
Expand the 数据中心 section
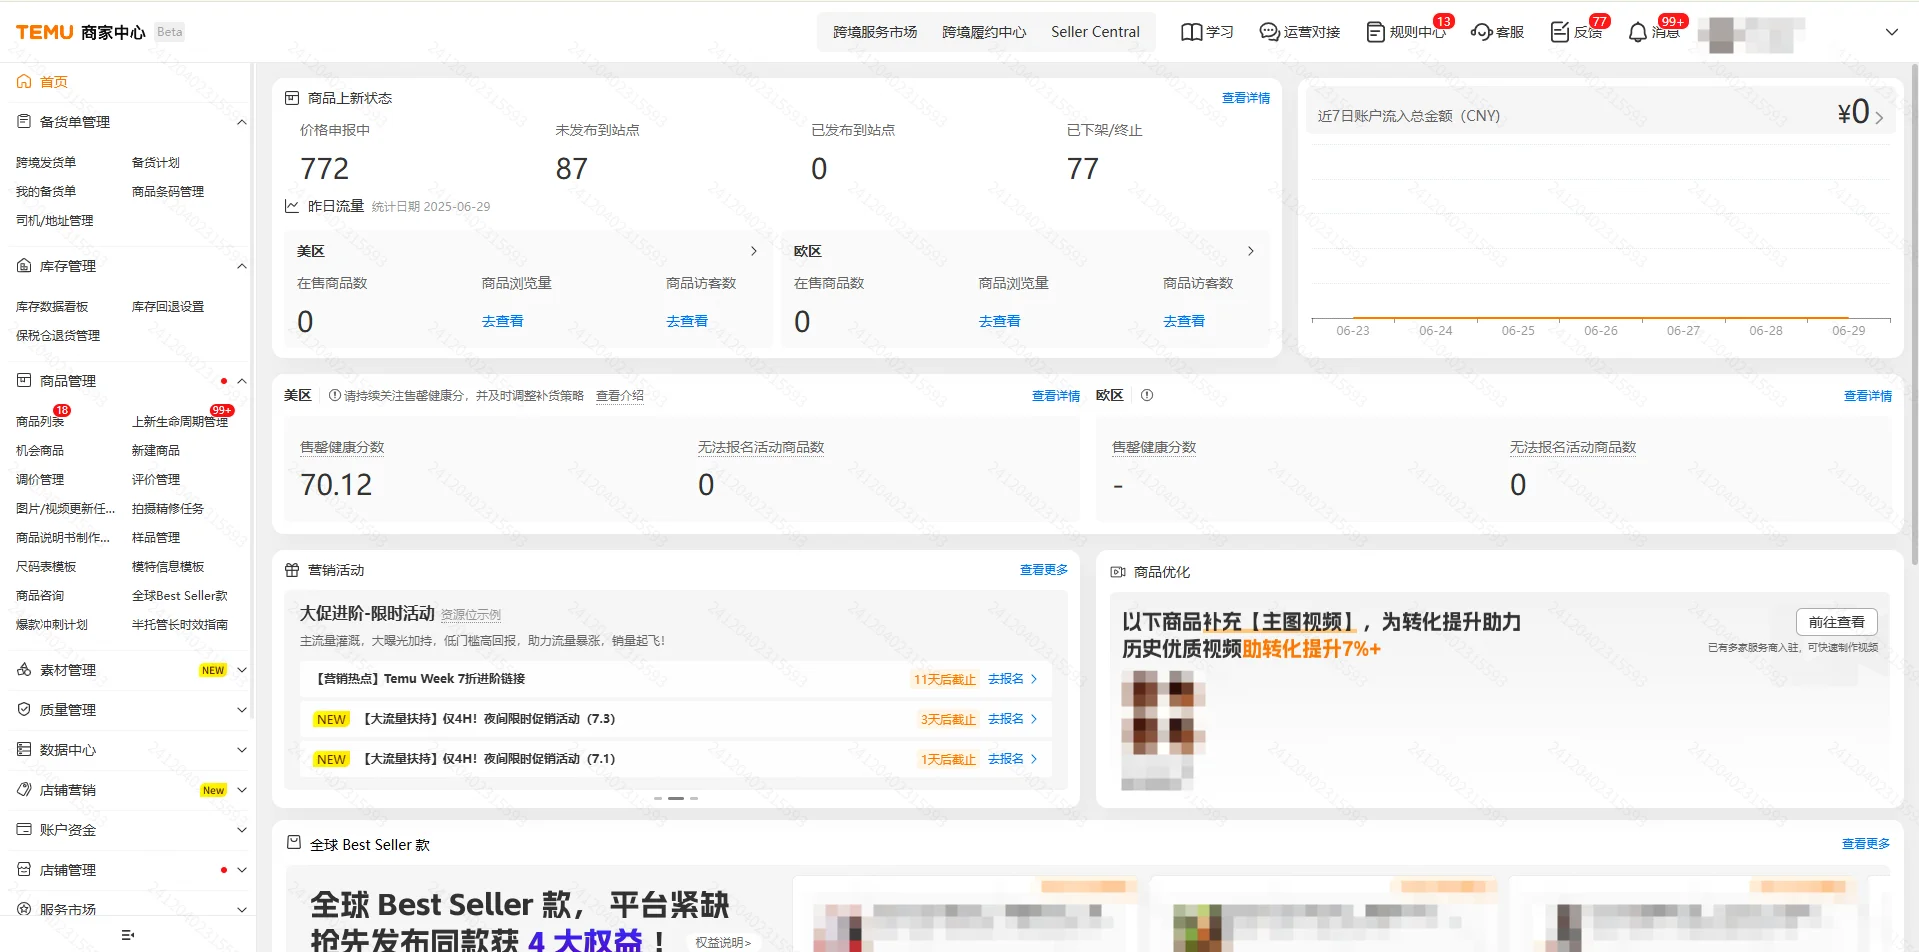point(241,749)
